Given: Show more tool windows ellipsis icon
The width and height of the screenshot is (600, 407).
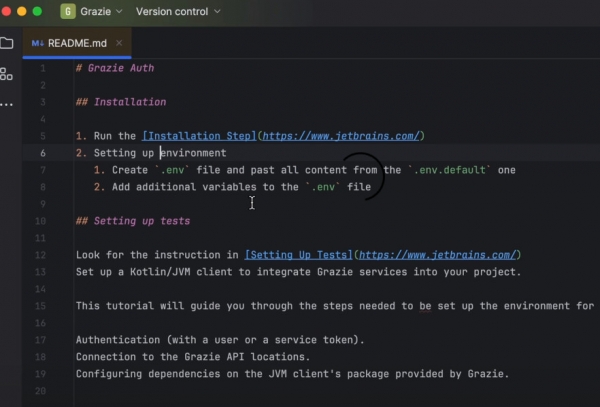Looking at the screenshot, I should [x=7, y=104].
